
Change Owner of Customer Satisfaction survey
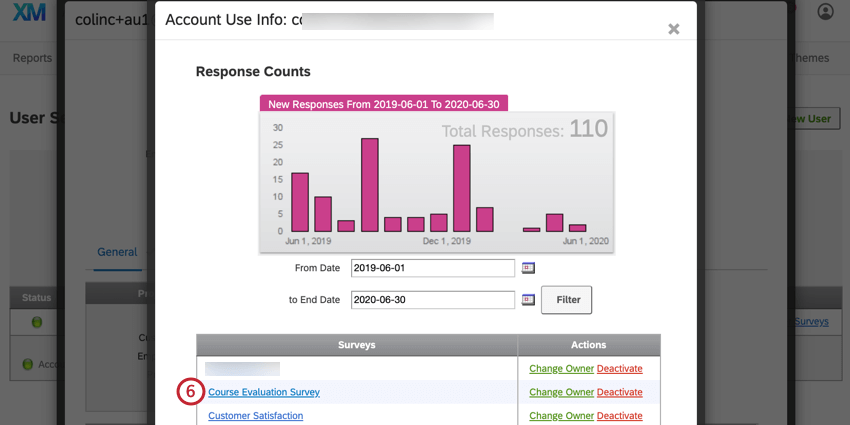click(x=561, y=415)
